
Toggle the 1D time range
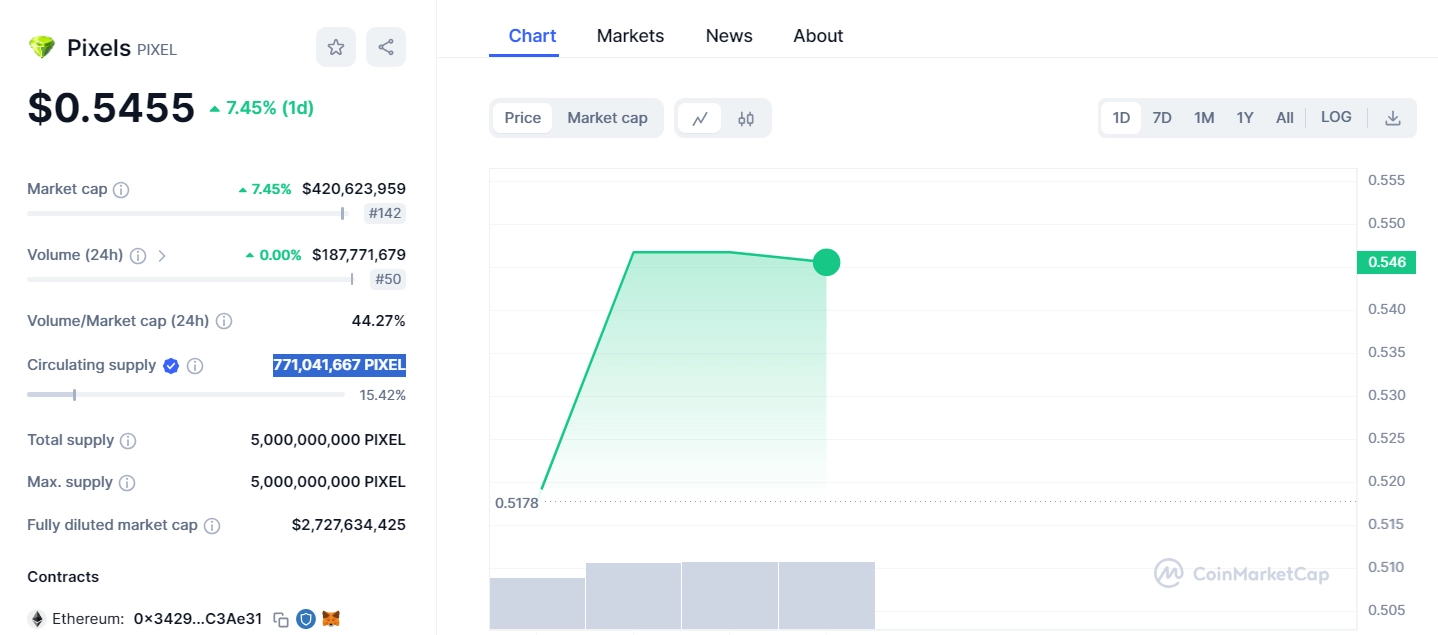pos(1121,117)
